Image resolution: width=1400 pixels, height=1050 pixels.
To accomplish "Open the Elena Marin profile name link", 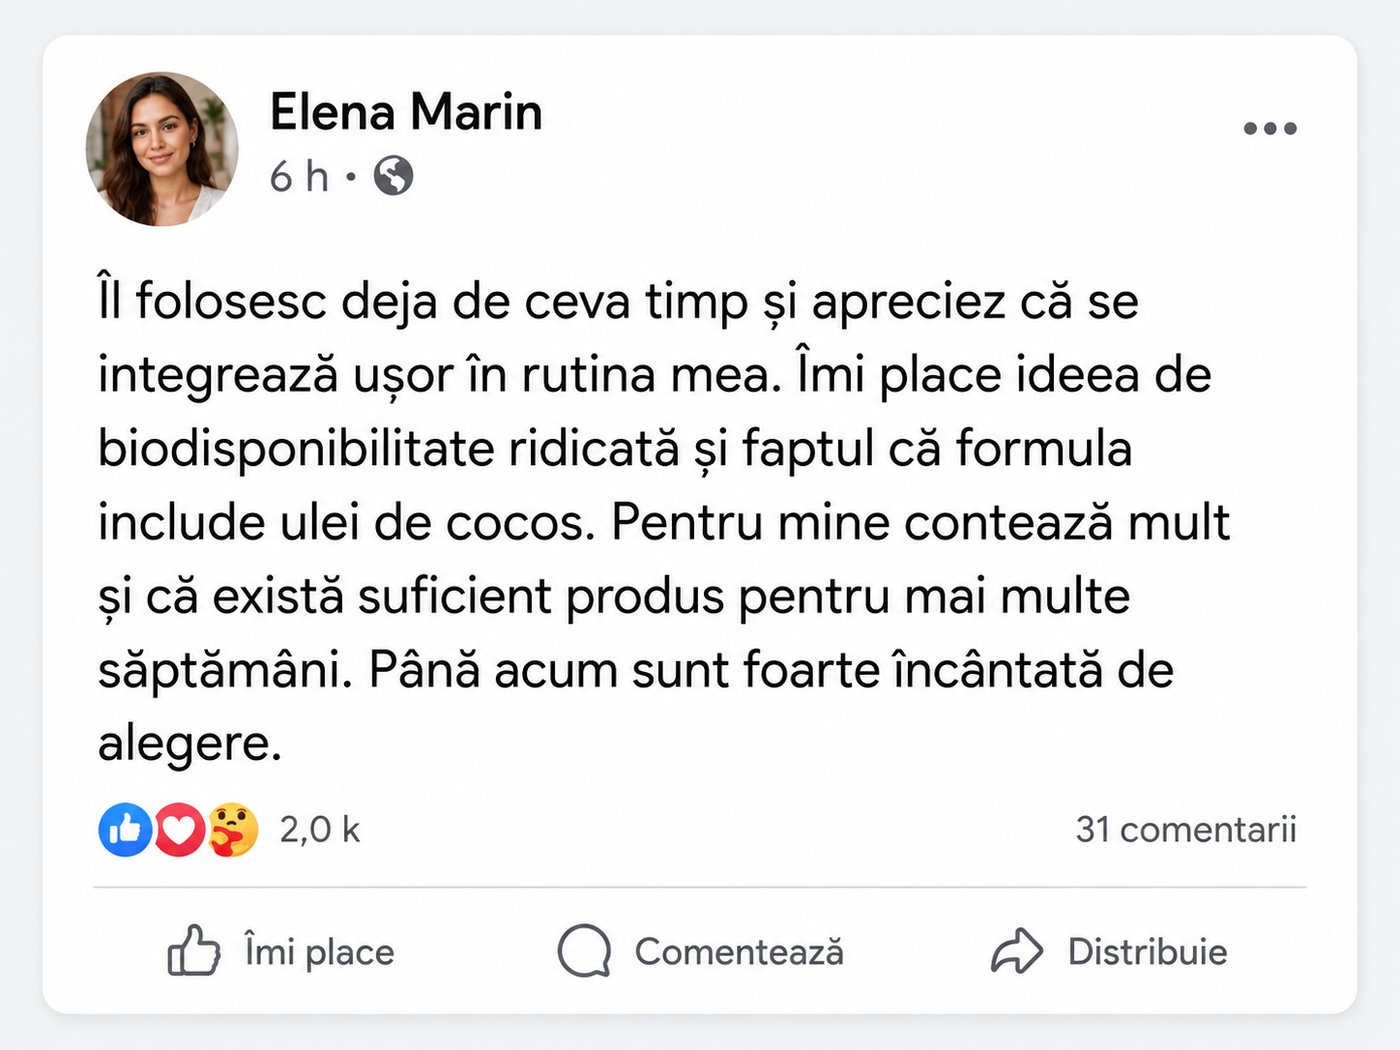I will 406,111.
